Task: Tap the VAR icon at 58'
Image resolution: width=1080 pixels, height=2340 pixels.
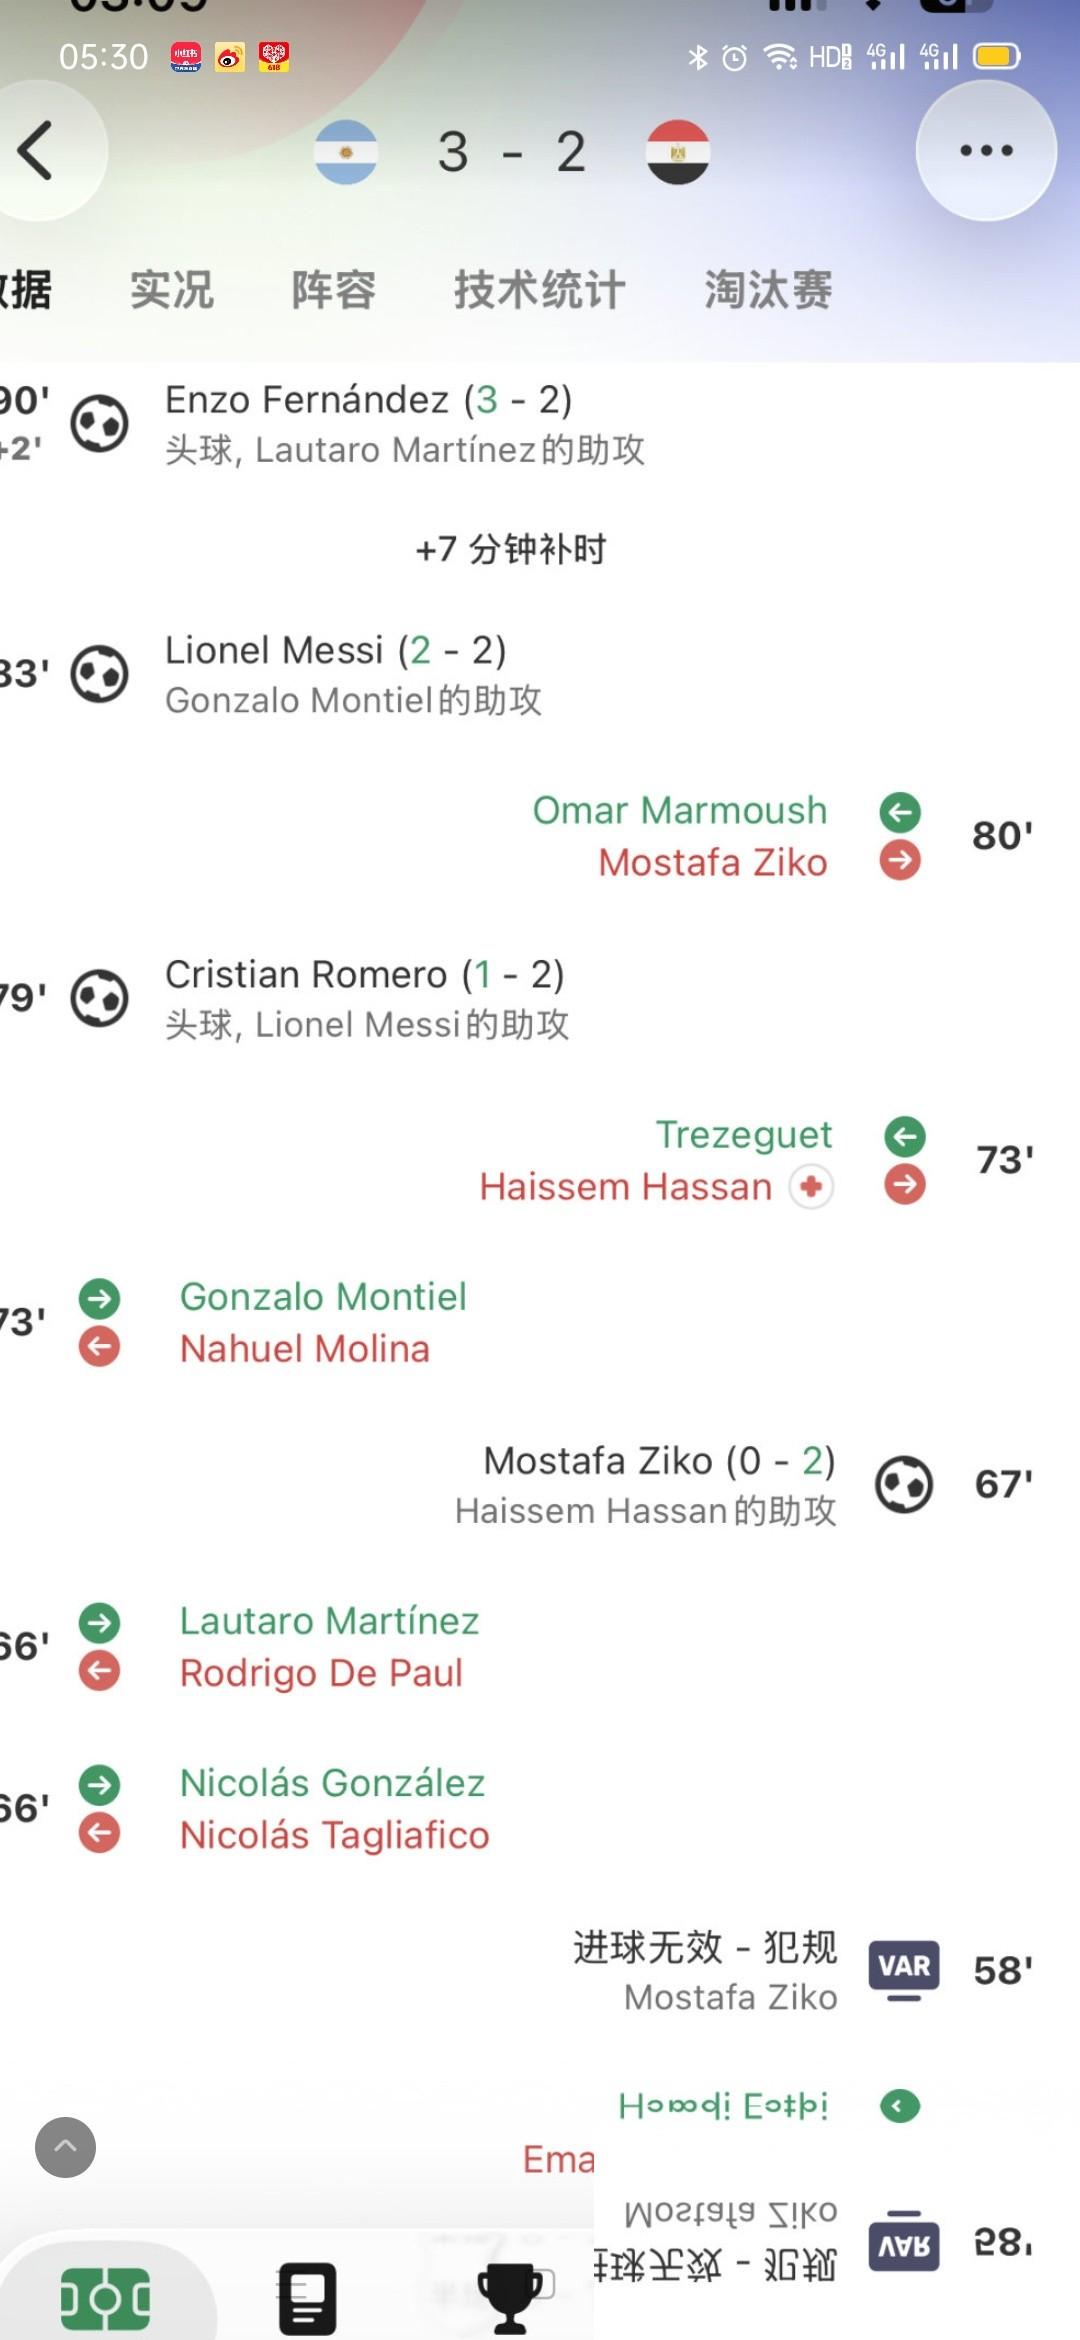Action: tap(904, 1969)
